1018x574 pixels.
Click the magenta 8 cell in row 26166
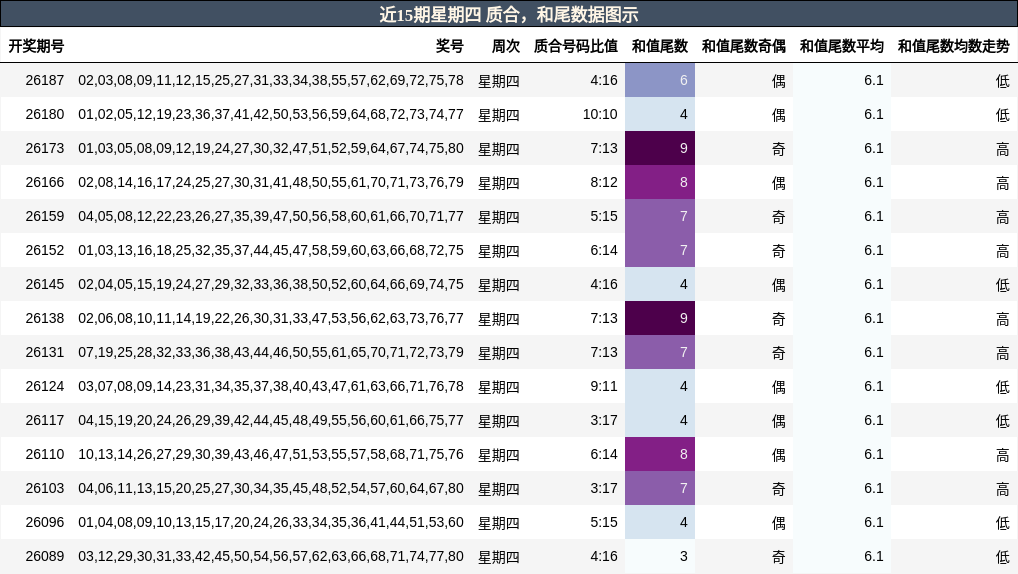click(x=660, y=182)
